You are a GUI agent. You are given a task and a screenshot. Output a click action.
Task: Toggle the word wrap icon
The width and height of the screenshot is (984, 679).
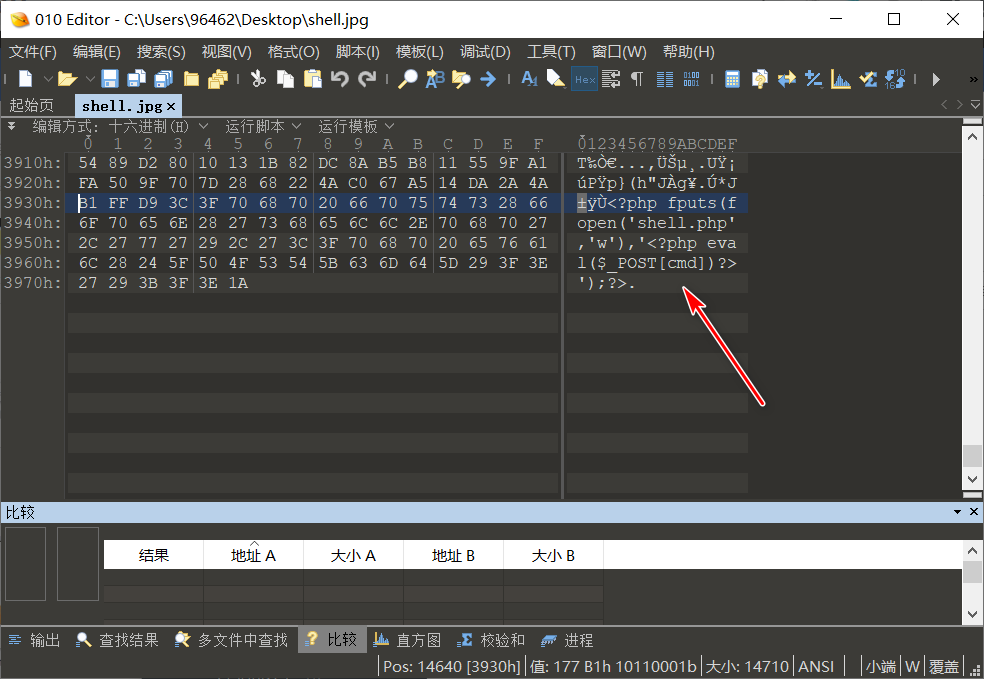[611, 78]
